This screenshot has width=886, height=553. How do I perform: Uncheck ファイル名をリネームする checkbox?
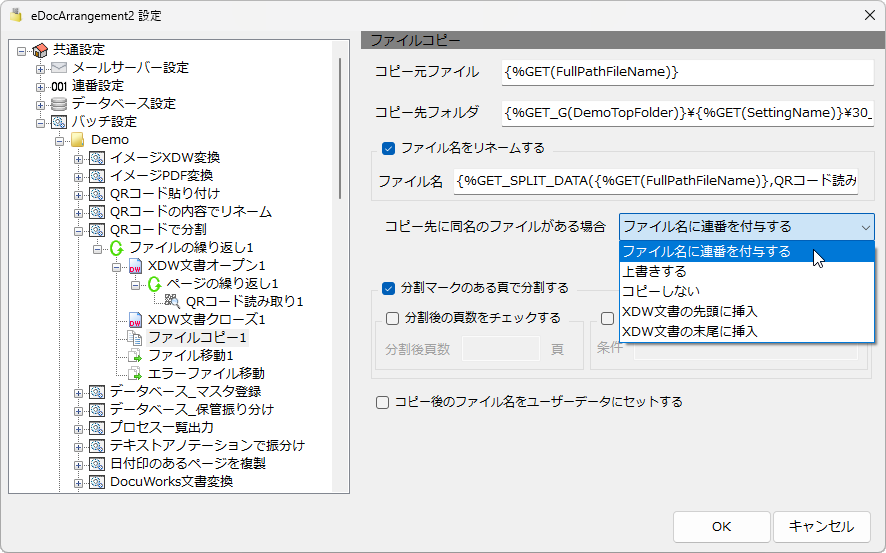tap(388, 149)
